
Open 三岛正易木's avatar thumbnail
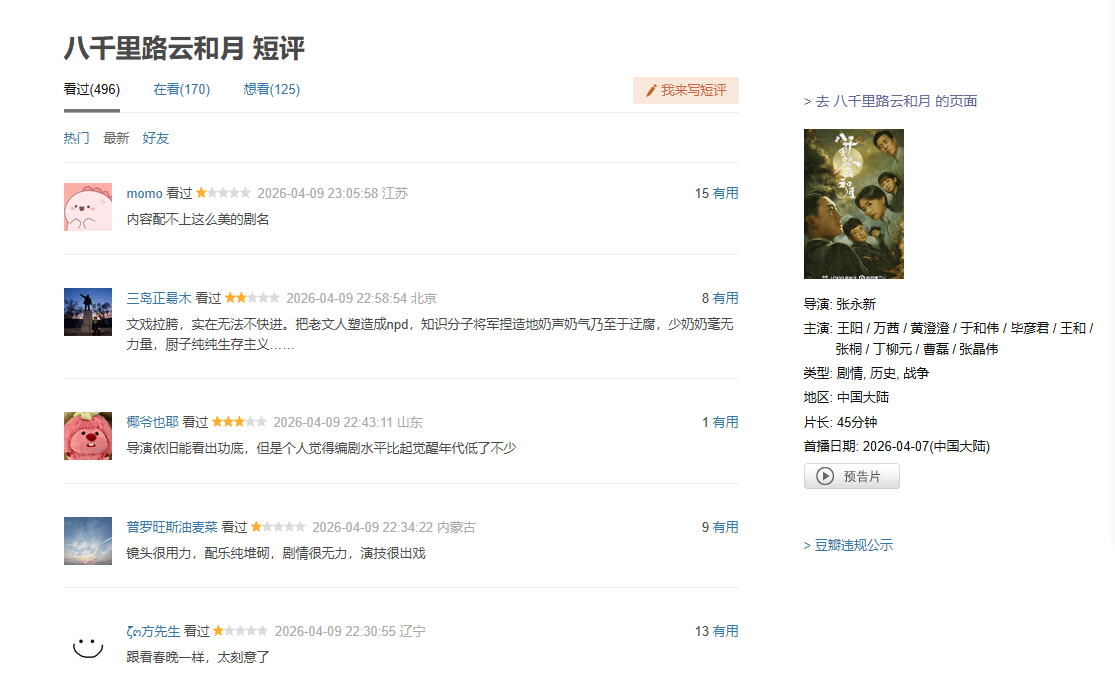[x=87, y=312]
